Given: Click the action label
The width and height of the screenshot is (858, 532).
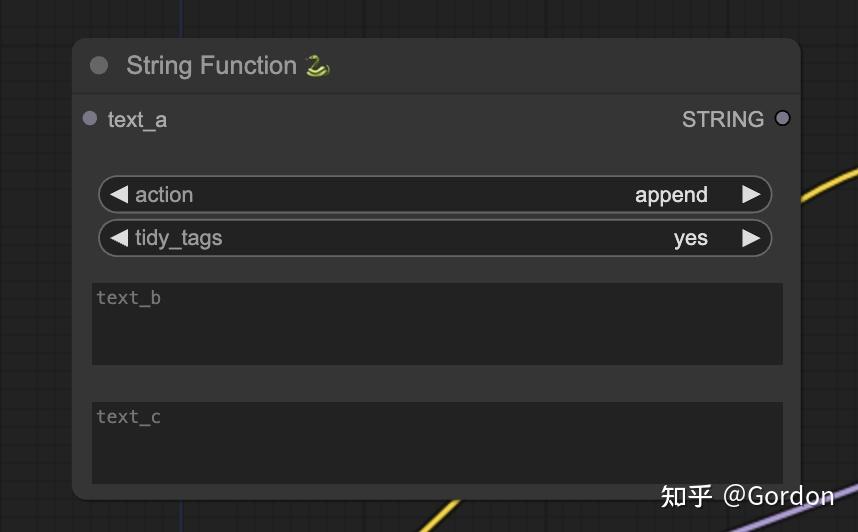Looking at the screenshot, I should click(164, 195).
